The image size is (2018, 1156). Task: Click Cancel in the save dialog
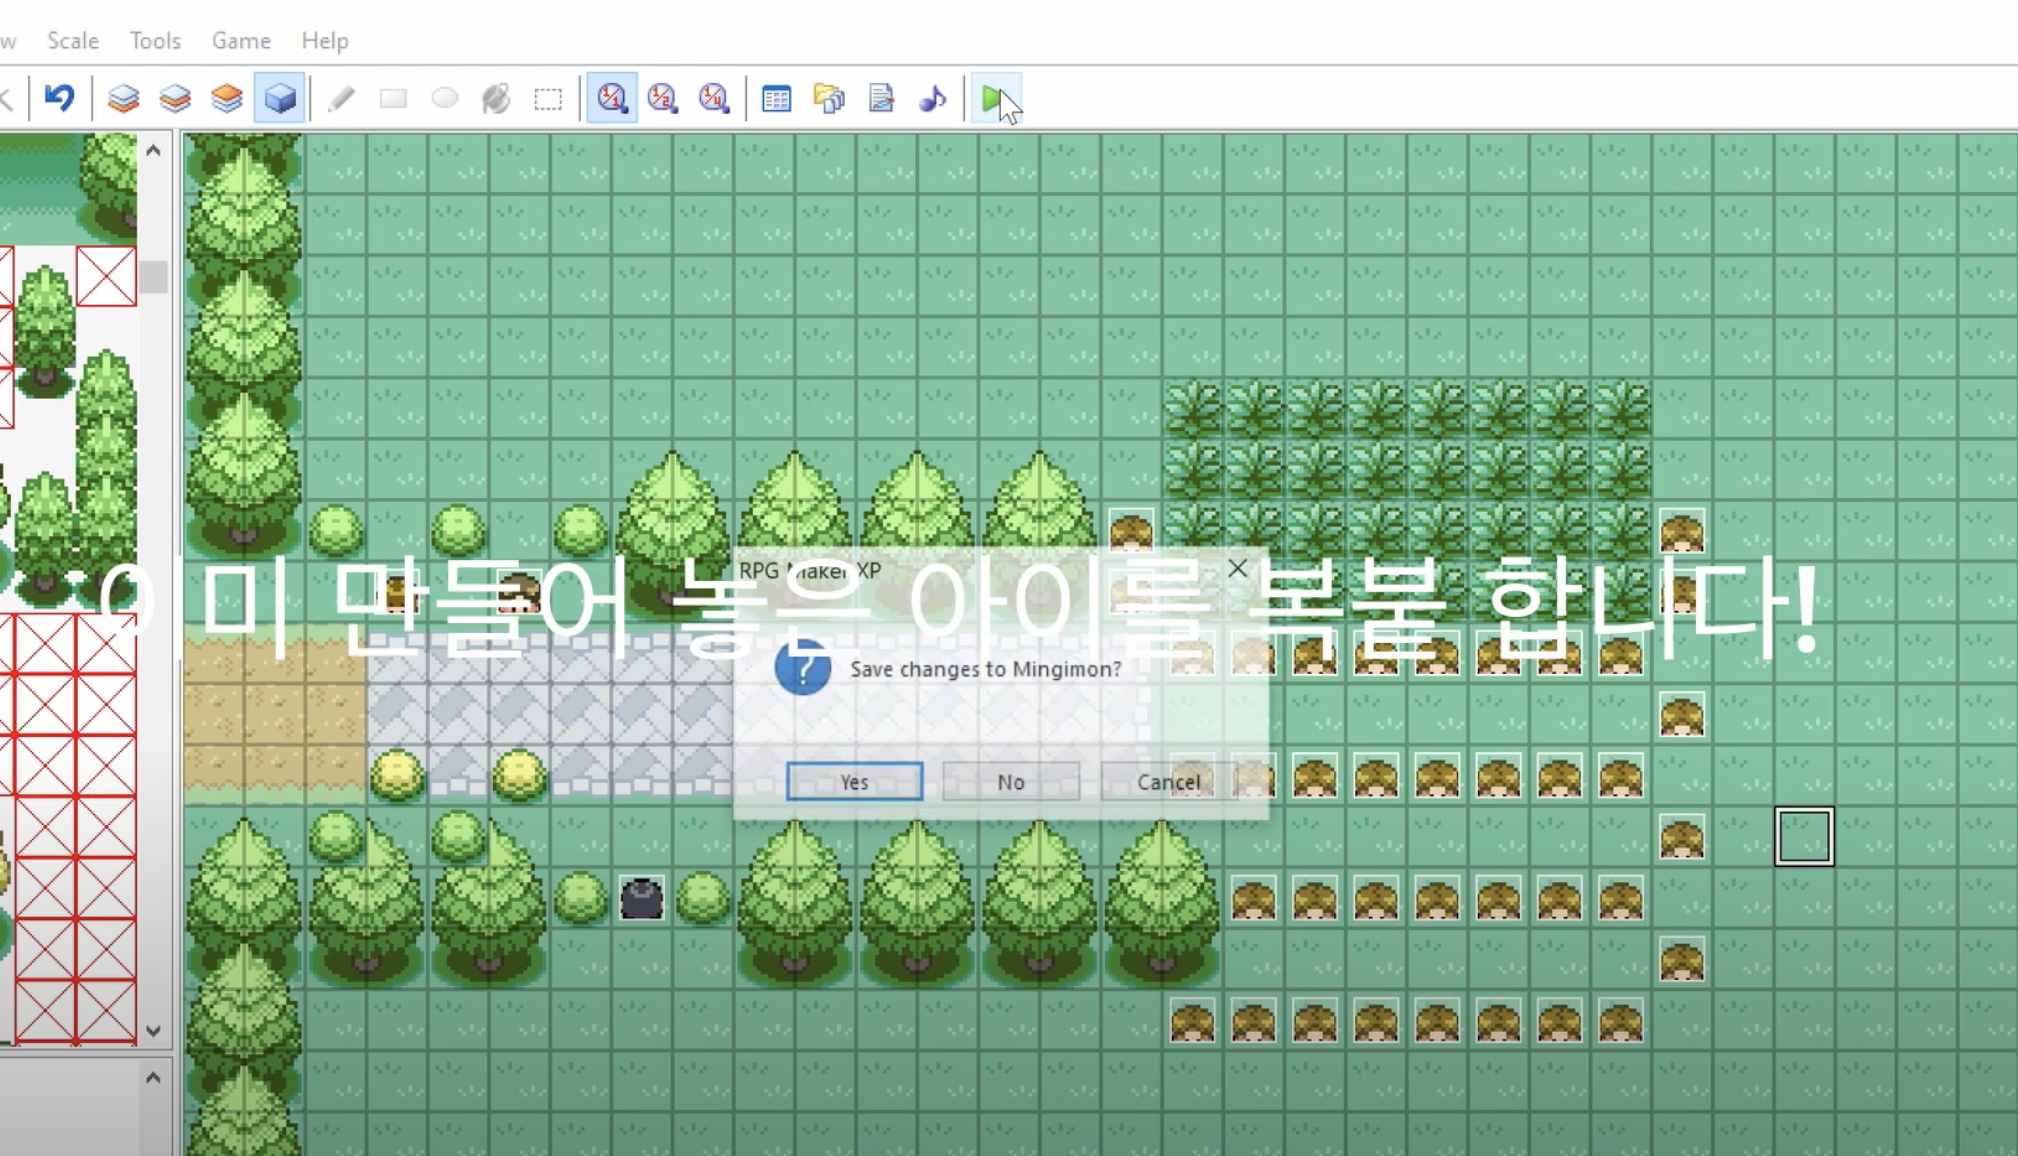pos(1168,781)
